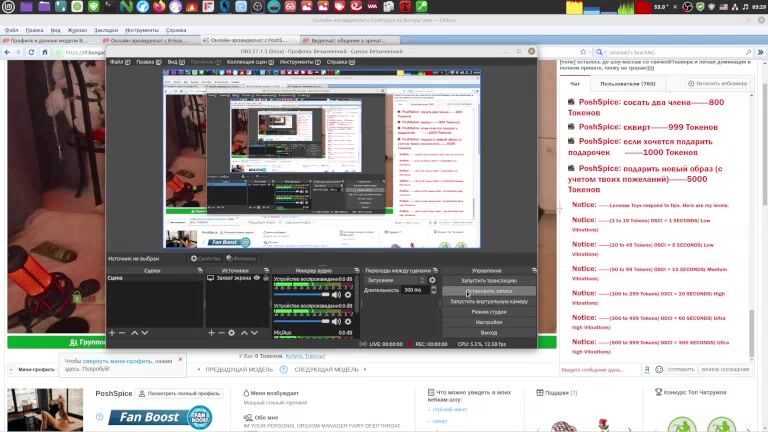Open transition settings gear next to Затухание

pyautogui.click(x=433, y=280)
